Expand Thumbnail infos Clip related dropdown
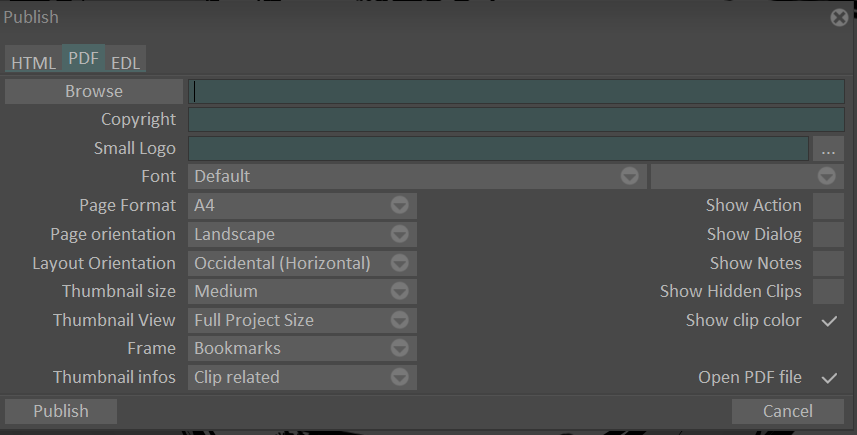Screen dimensions: 857x435 [x=302, y=378]
